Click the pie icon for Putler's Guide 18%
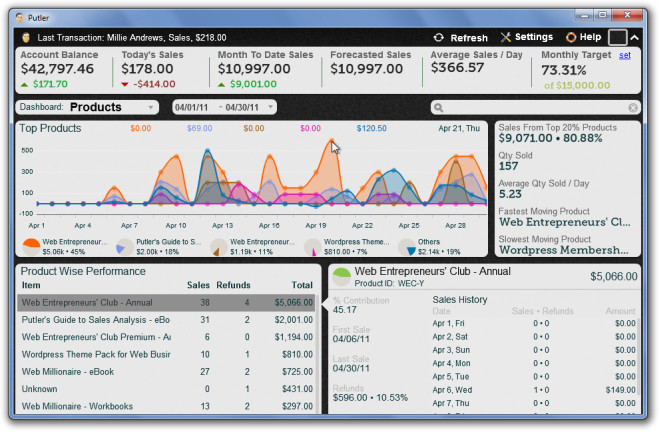The height and width of the screenshot is (432, 660). tap(125, 247)
